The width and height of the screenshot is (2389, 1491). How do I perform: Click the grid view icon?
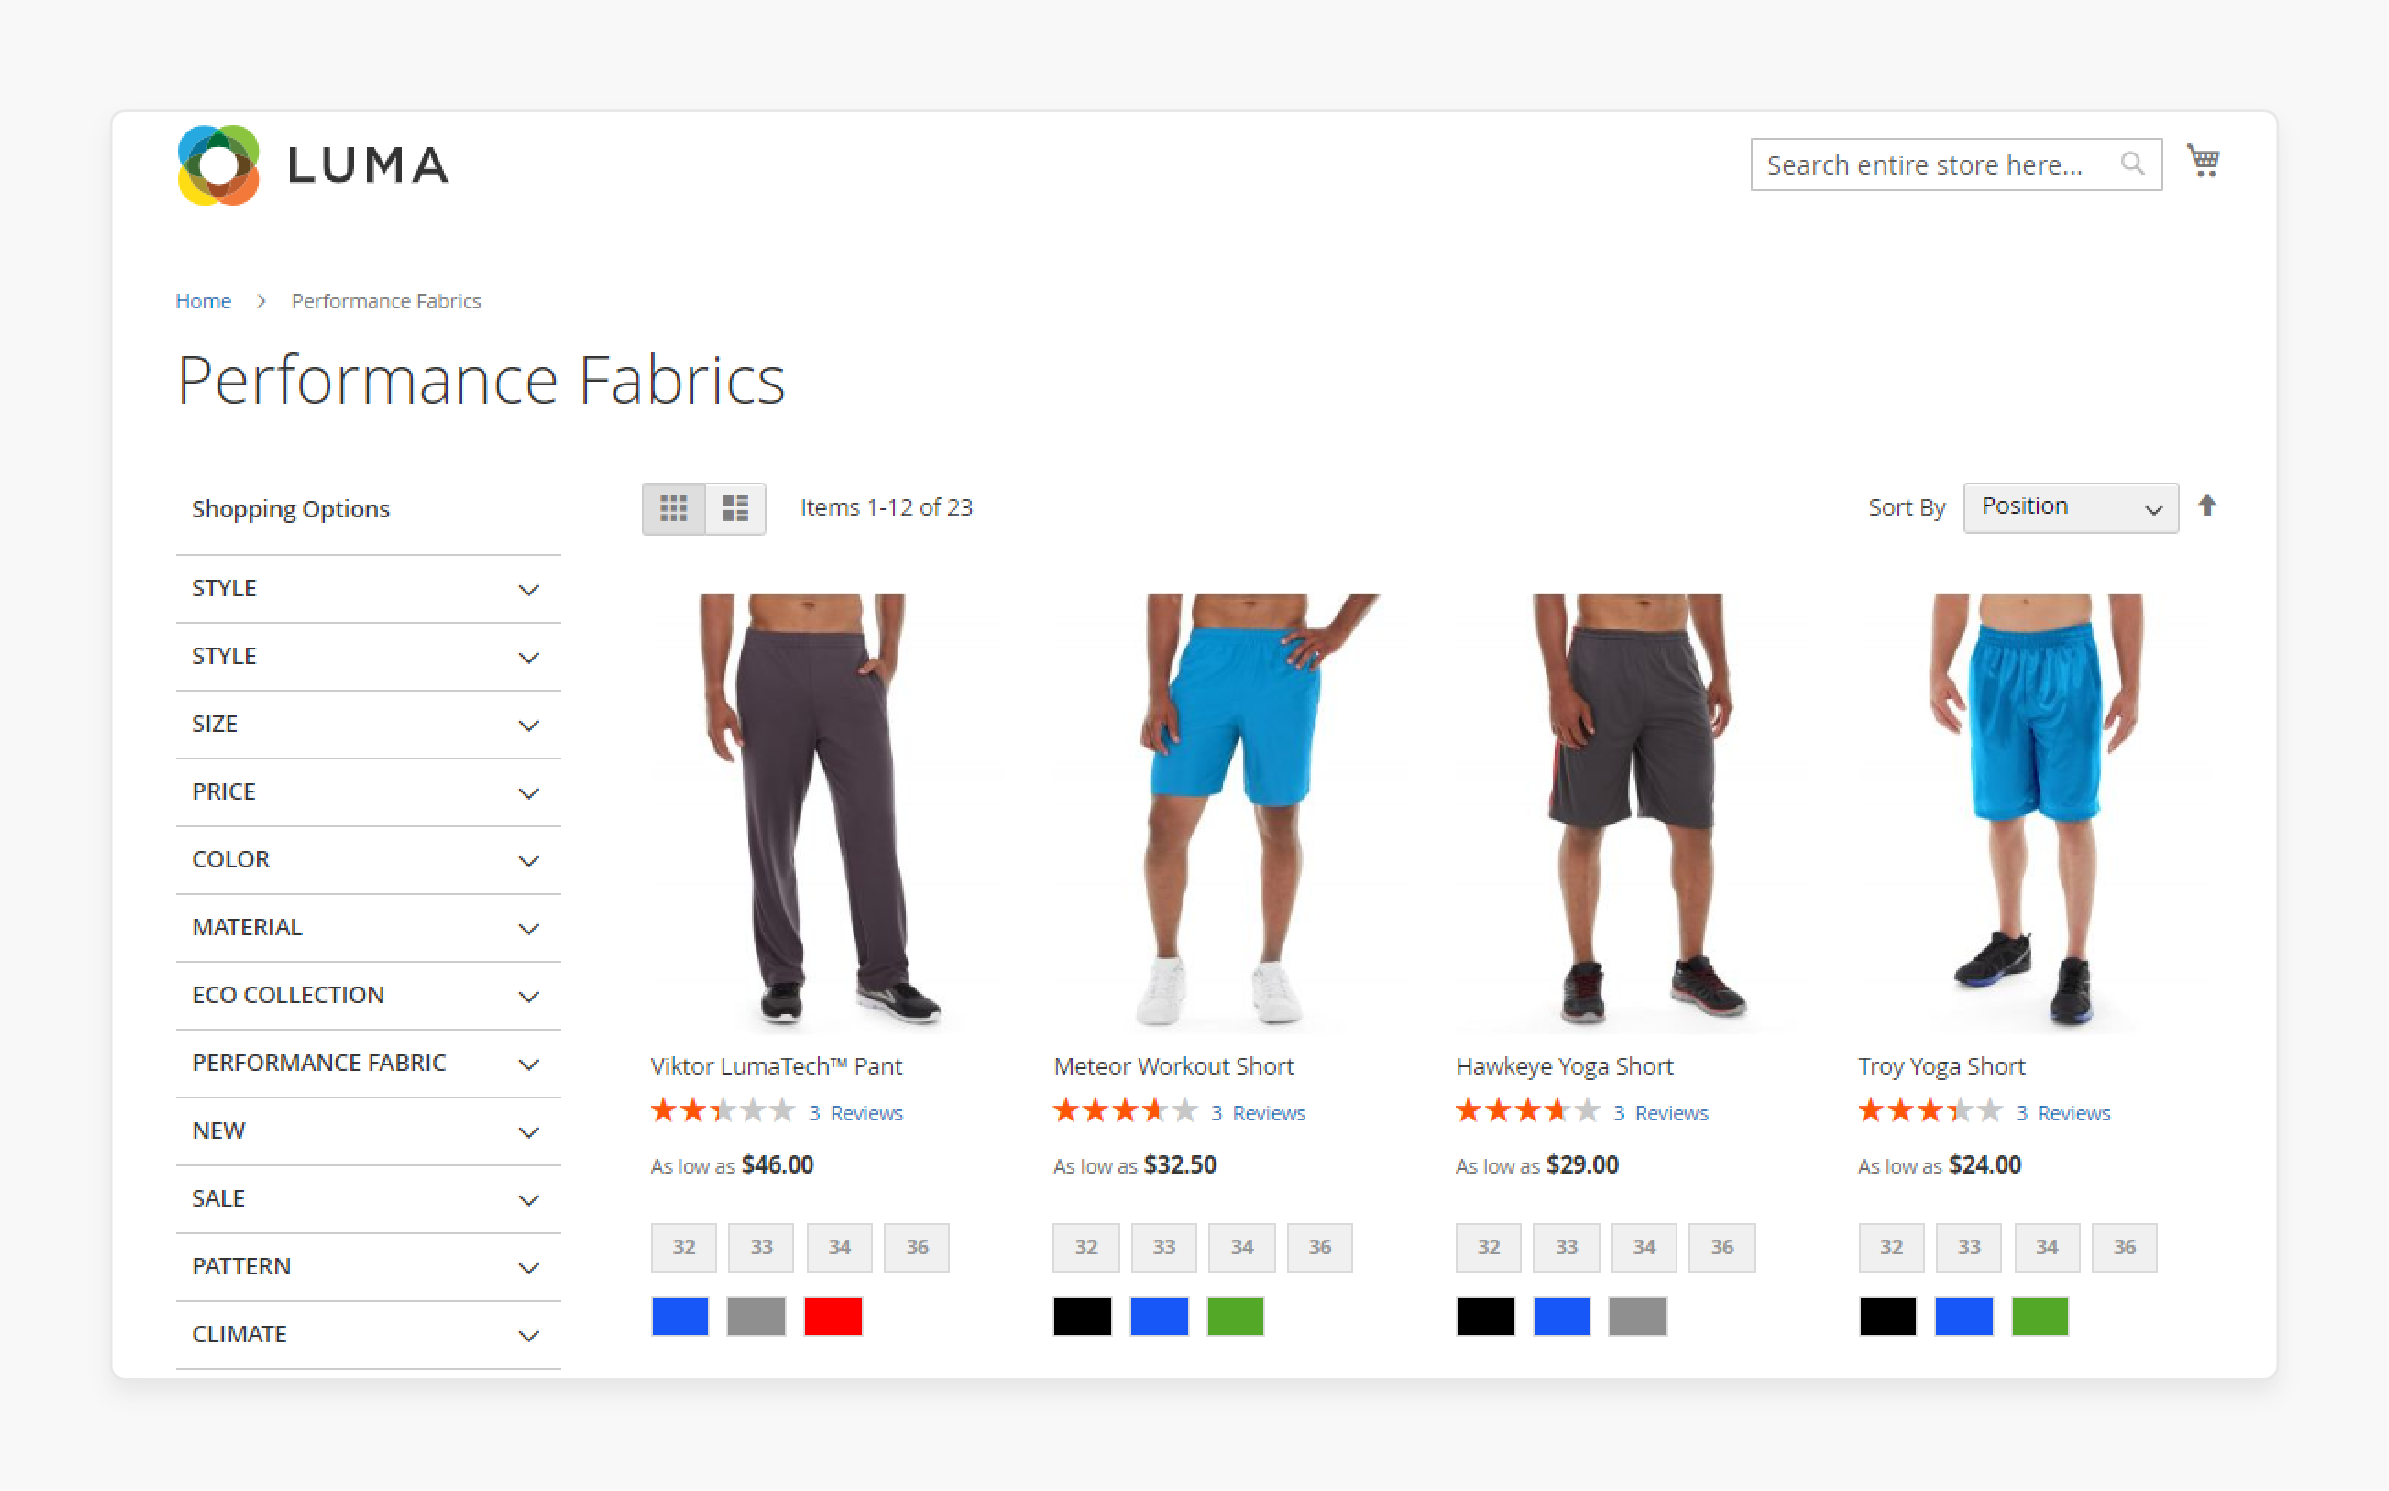pyautogui.click(x=675, y=505)
